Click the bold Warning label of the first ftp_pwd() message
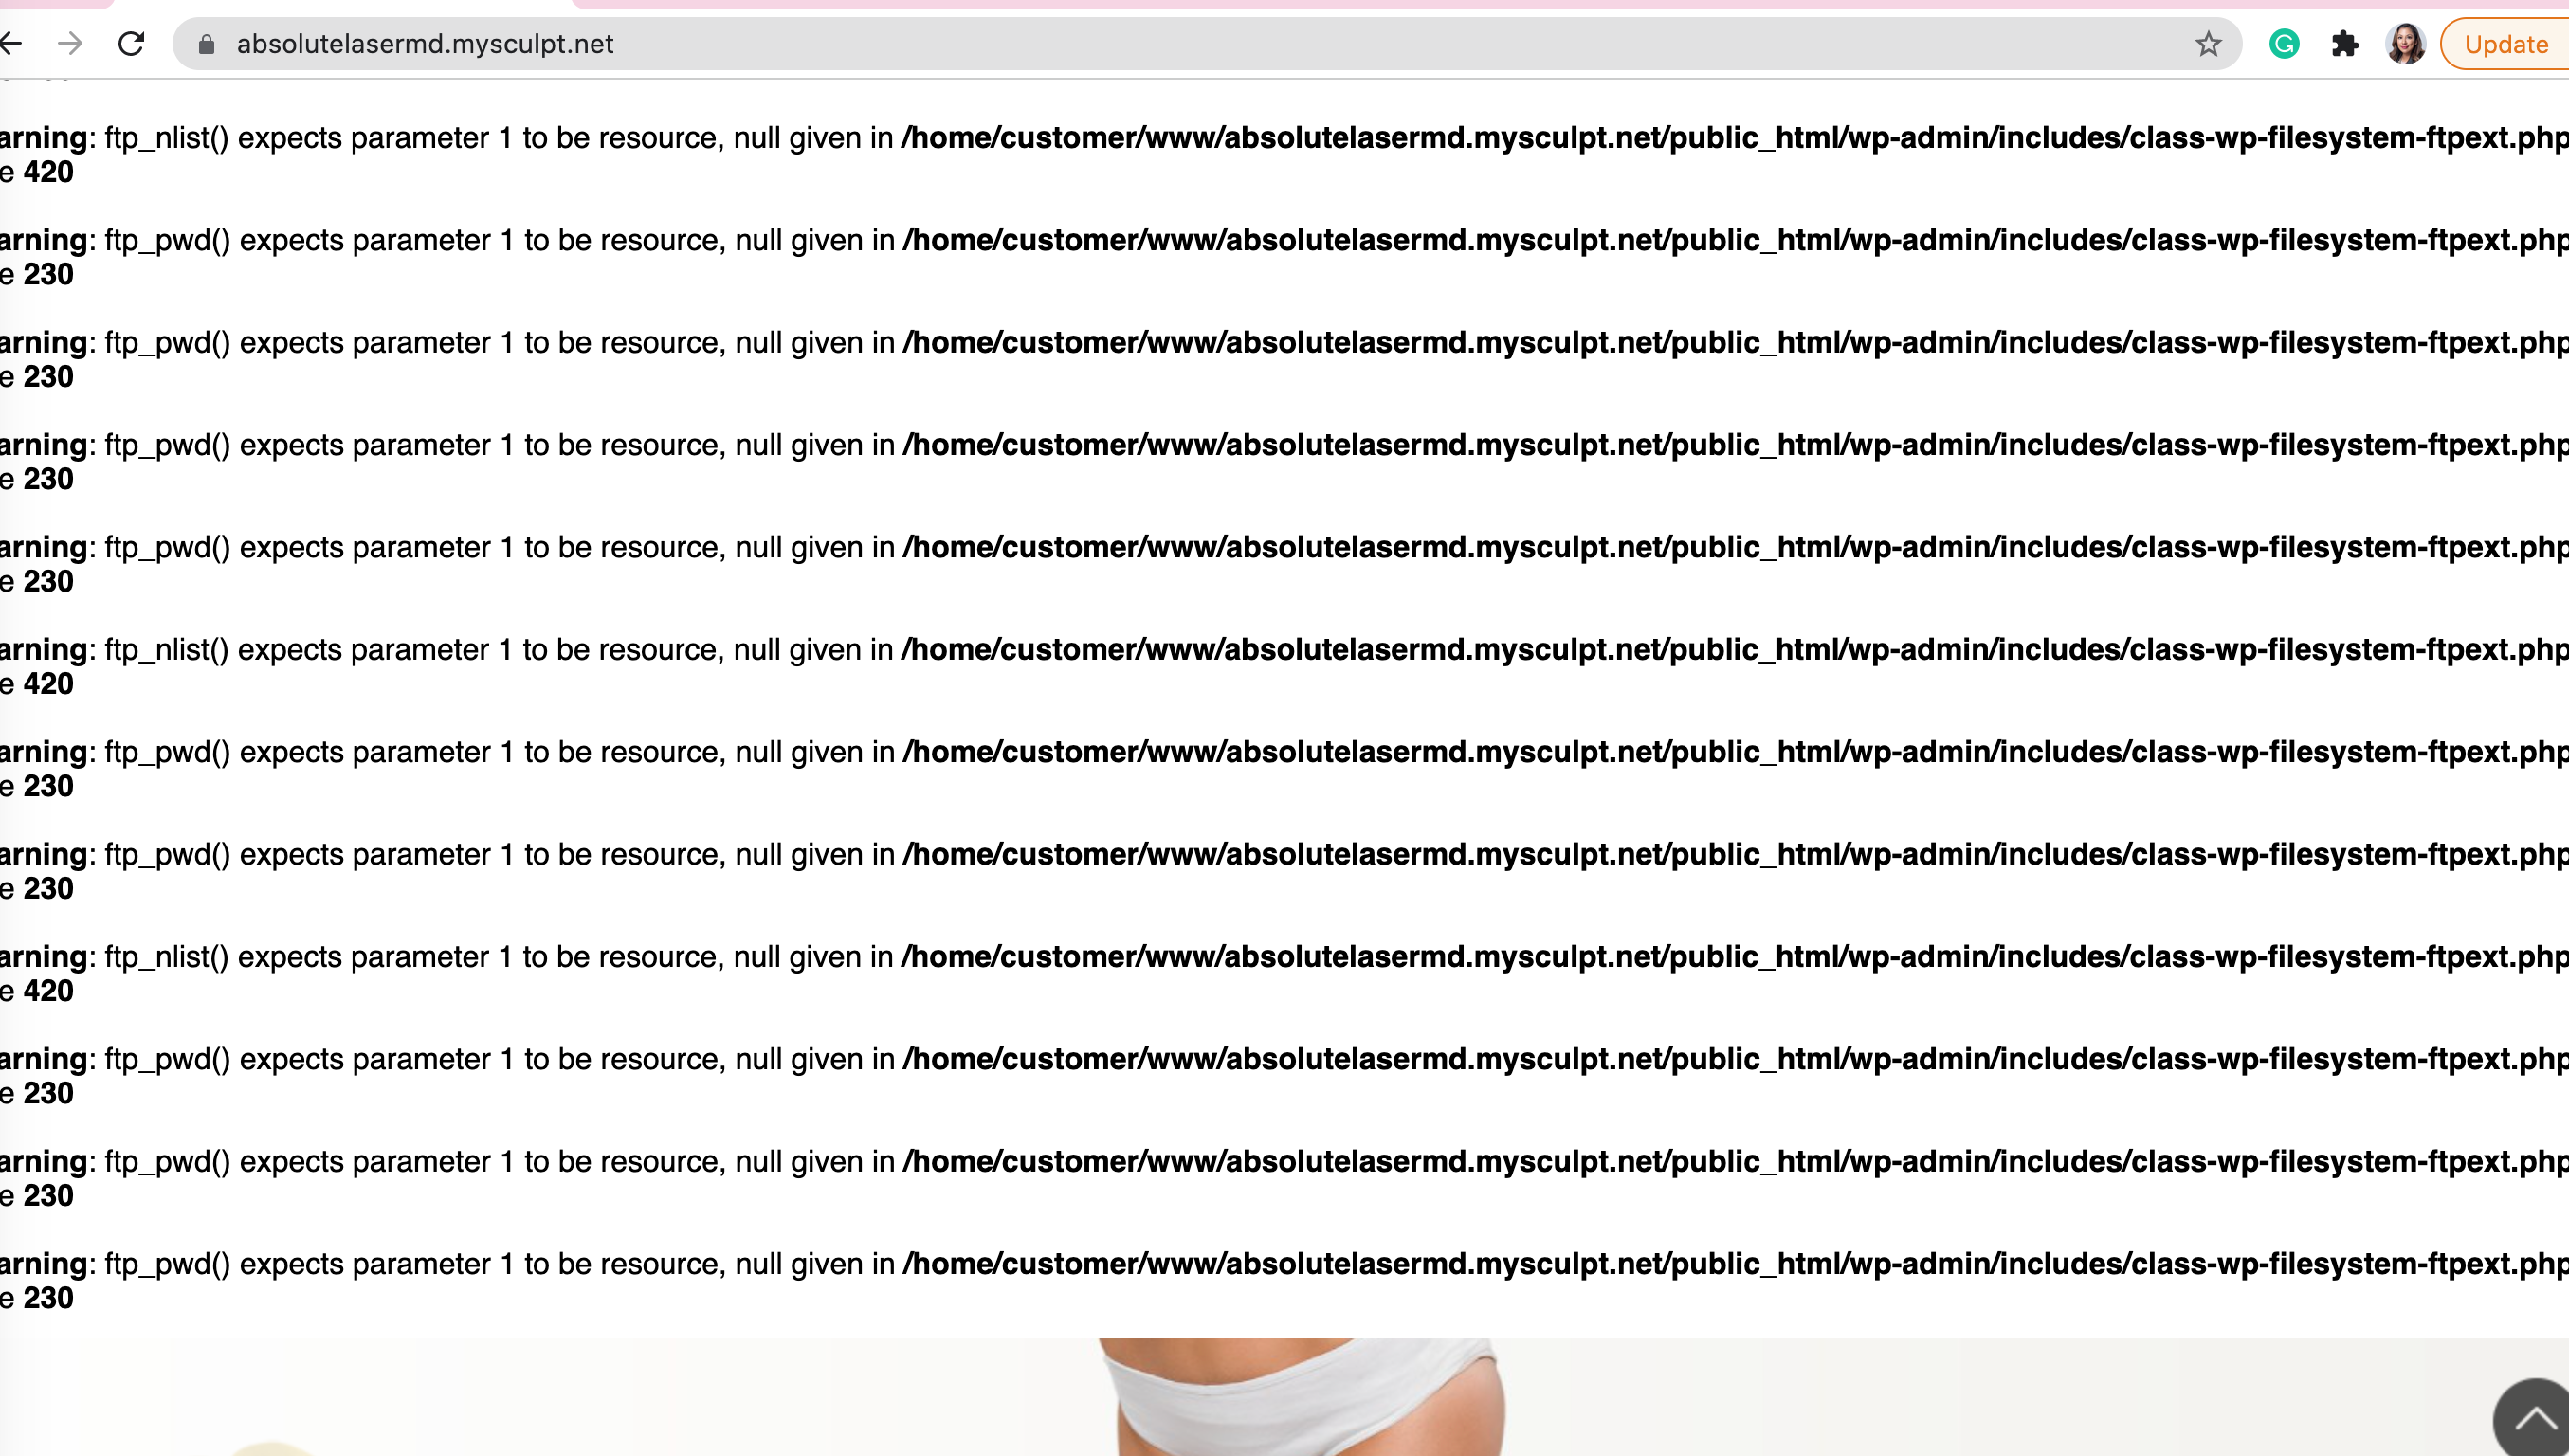The height and width of the screenshot is (1456, 2569). pyautogui.click(x=44, y=240)
